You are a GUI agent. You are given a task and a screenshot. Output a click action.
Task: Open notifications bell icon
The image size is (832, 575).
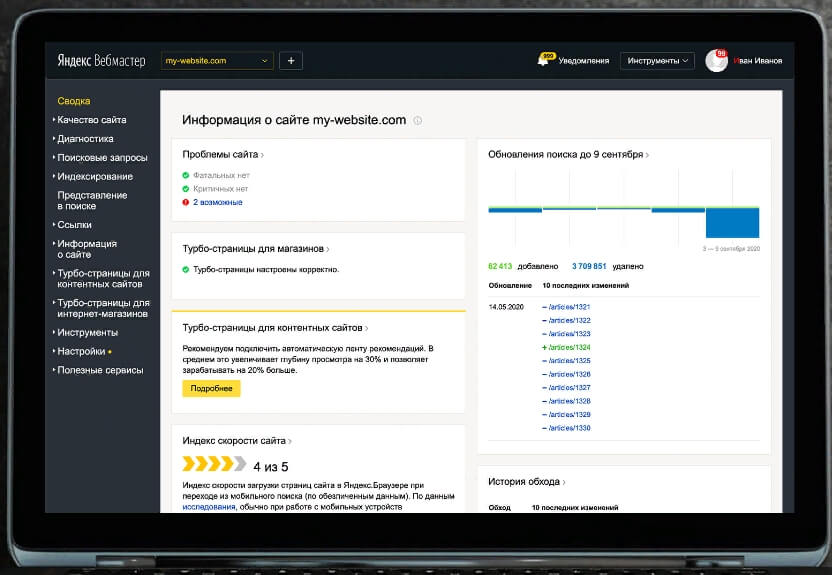click(544, 59)
